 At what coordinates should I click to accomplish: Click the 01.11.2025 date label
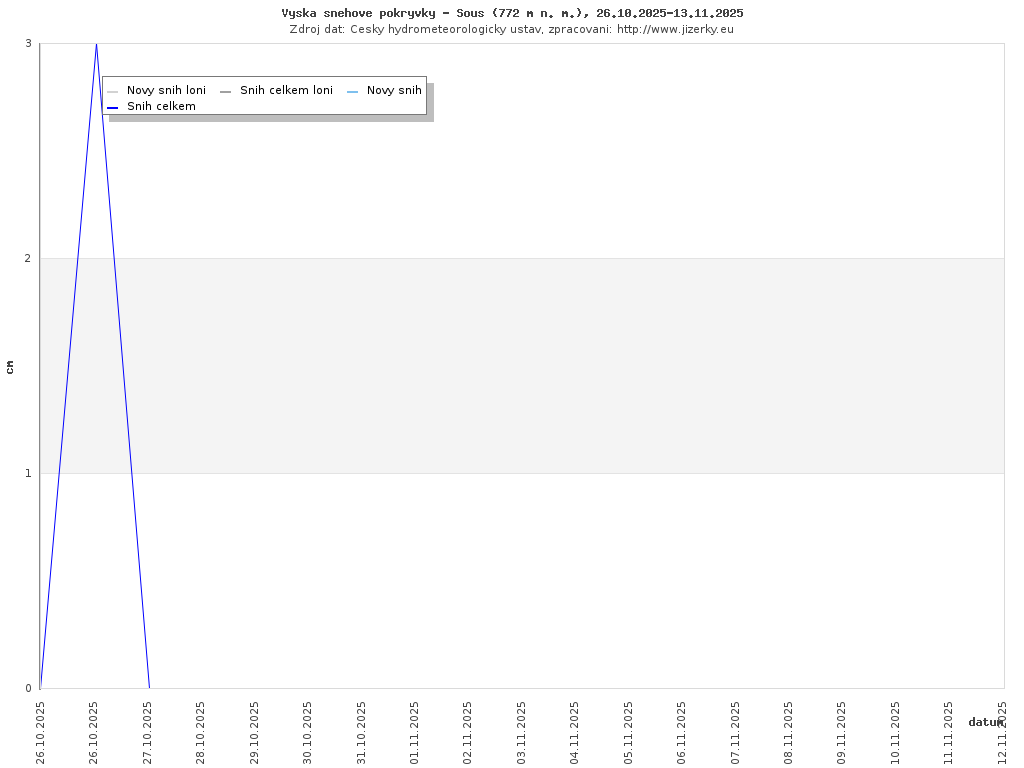[x=414, y=732]
